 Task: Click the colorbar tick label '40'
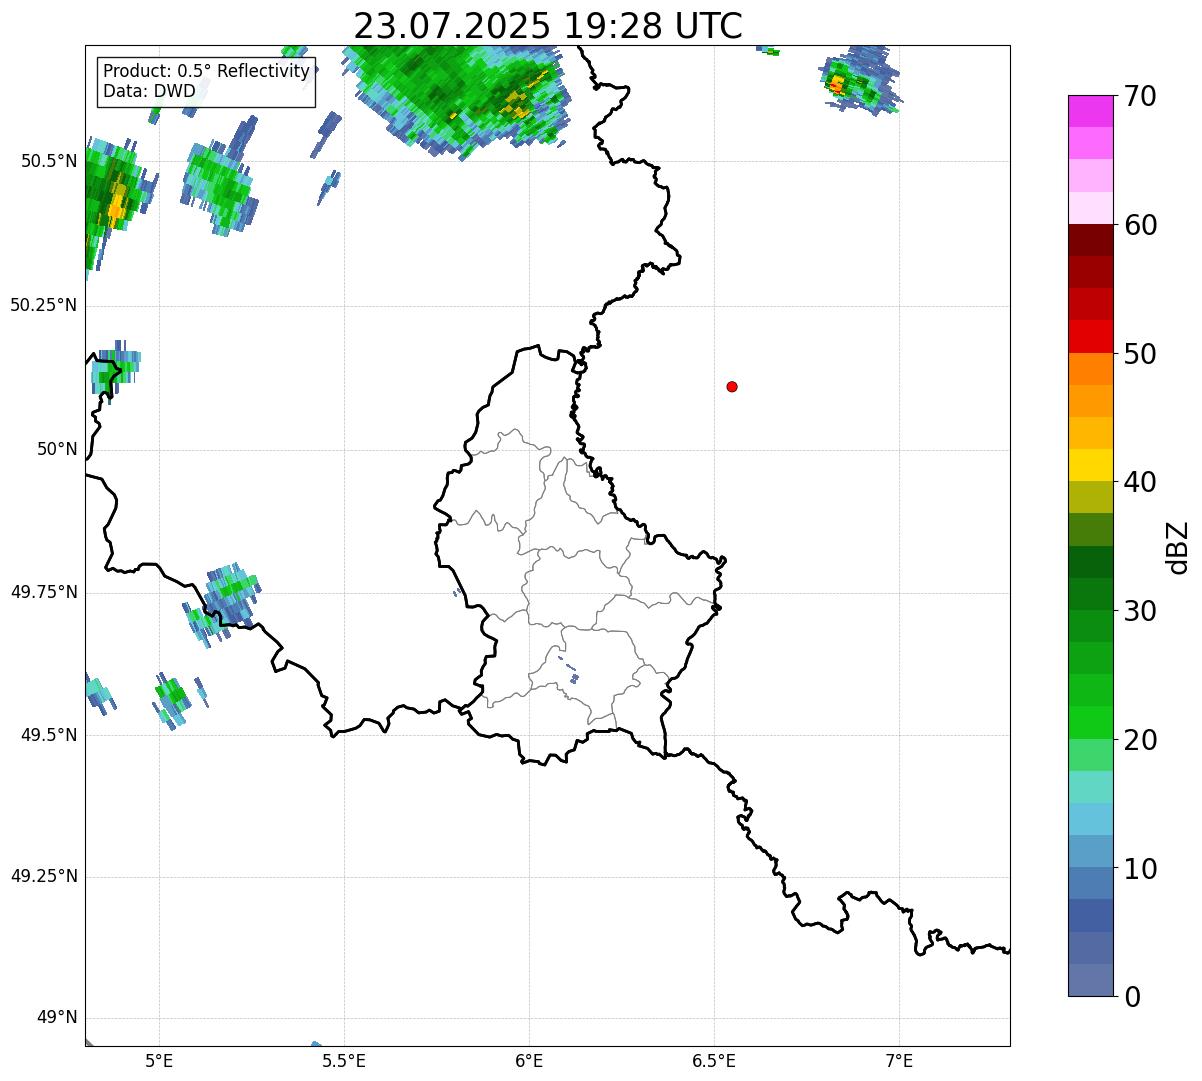point(1140,482)
